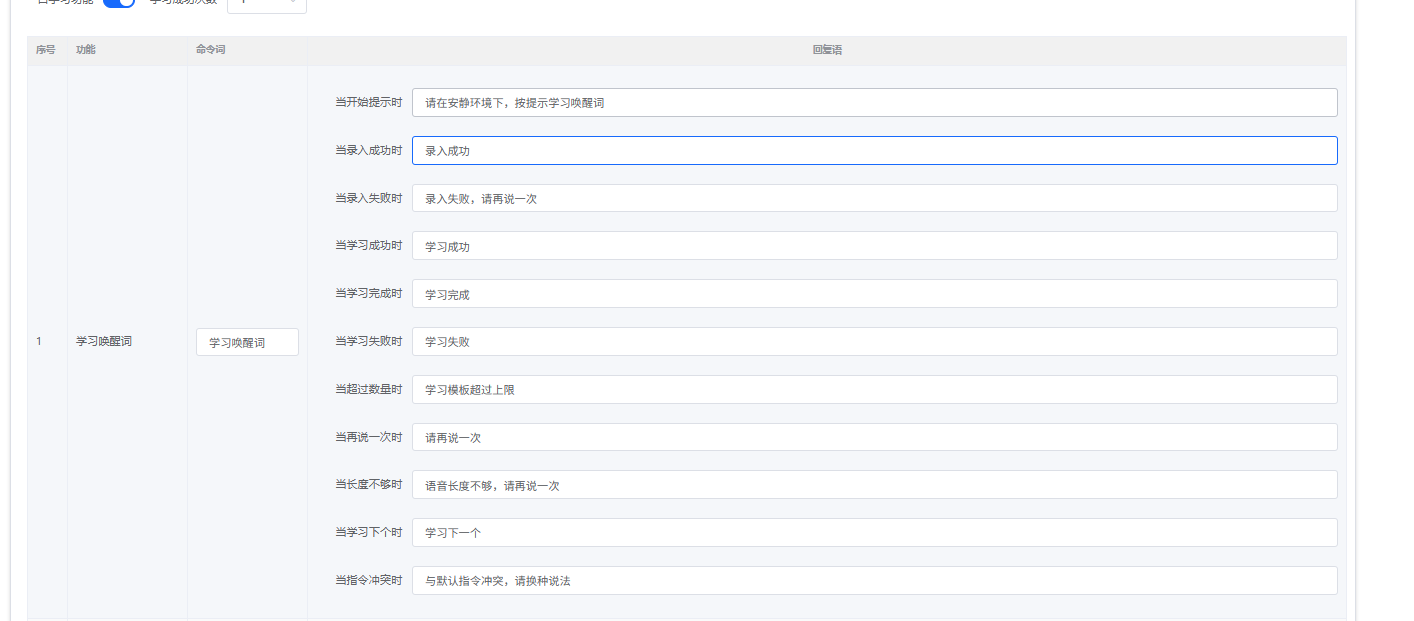Click the 命令词 column header
The height and width of the screenshot is (621, 1414).
[210, 50]
